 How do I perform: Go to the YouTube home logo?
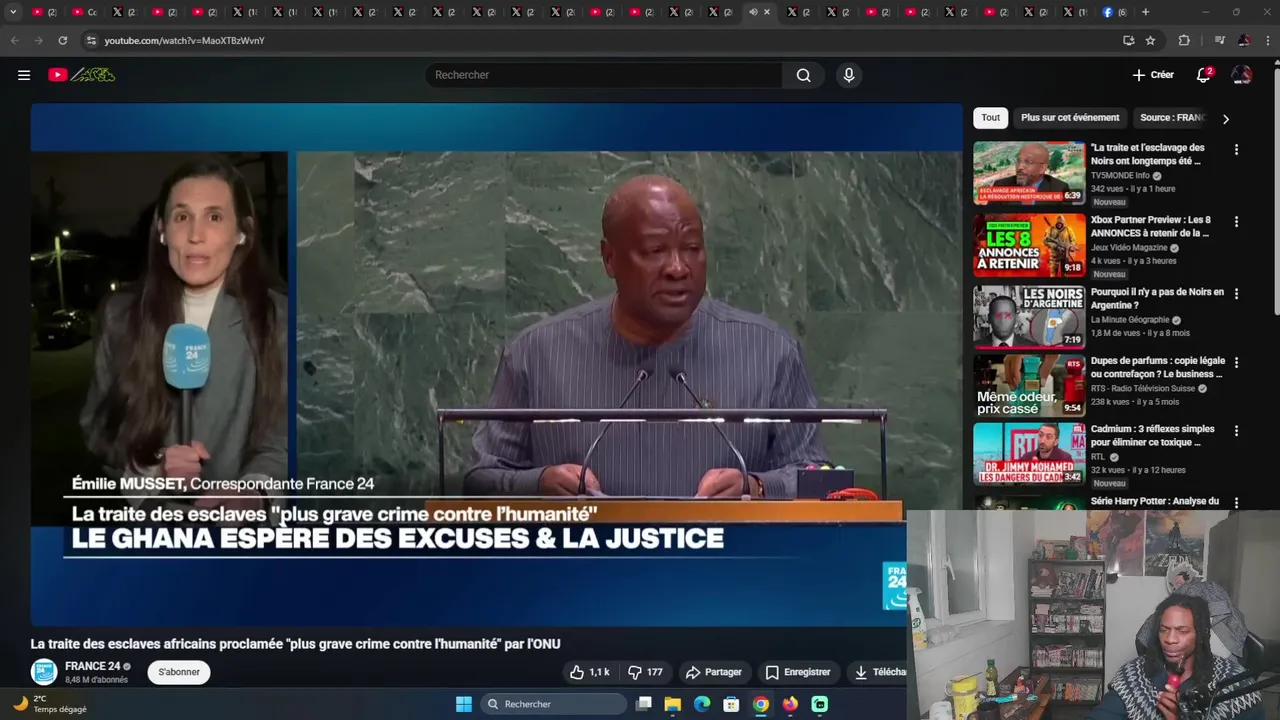[82, 75]
